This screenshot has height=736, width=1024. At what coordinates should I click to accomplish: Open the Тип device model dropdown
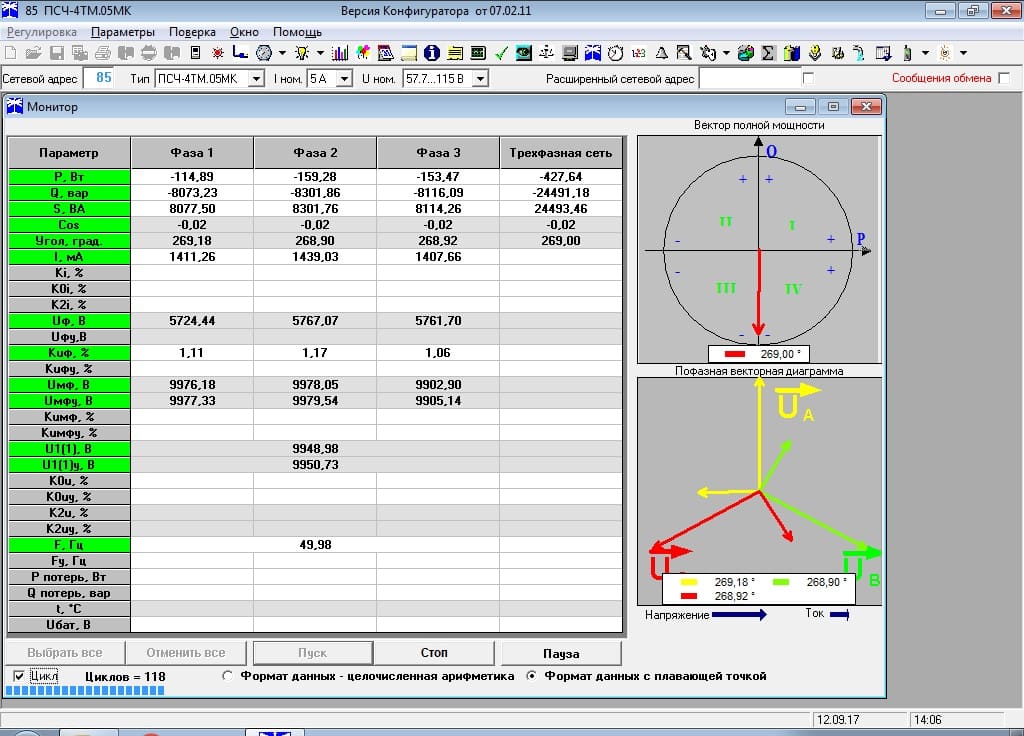pos(256,78)
